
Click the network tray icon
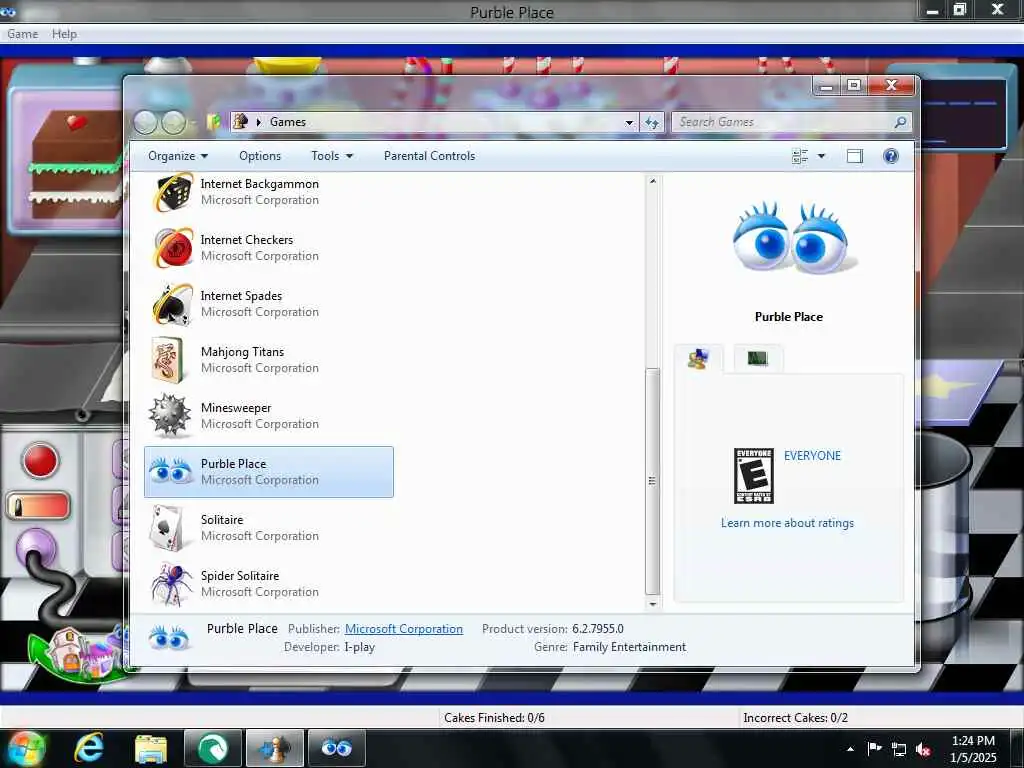pyautogui.click(x=899, y=749)
